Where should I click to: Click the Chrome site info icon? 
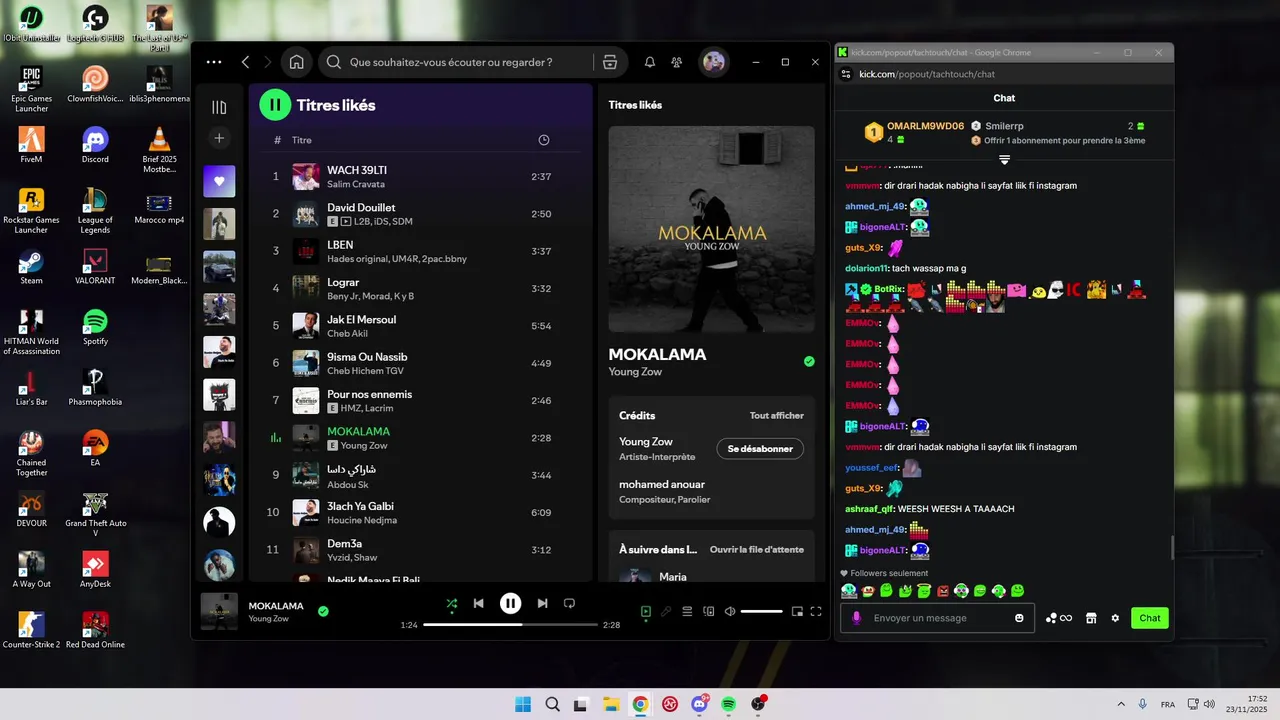(x=846, y=74)
